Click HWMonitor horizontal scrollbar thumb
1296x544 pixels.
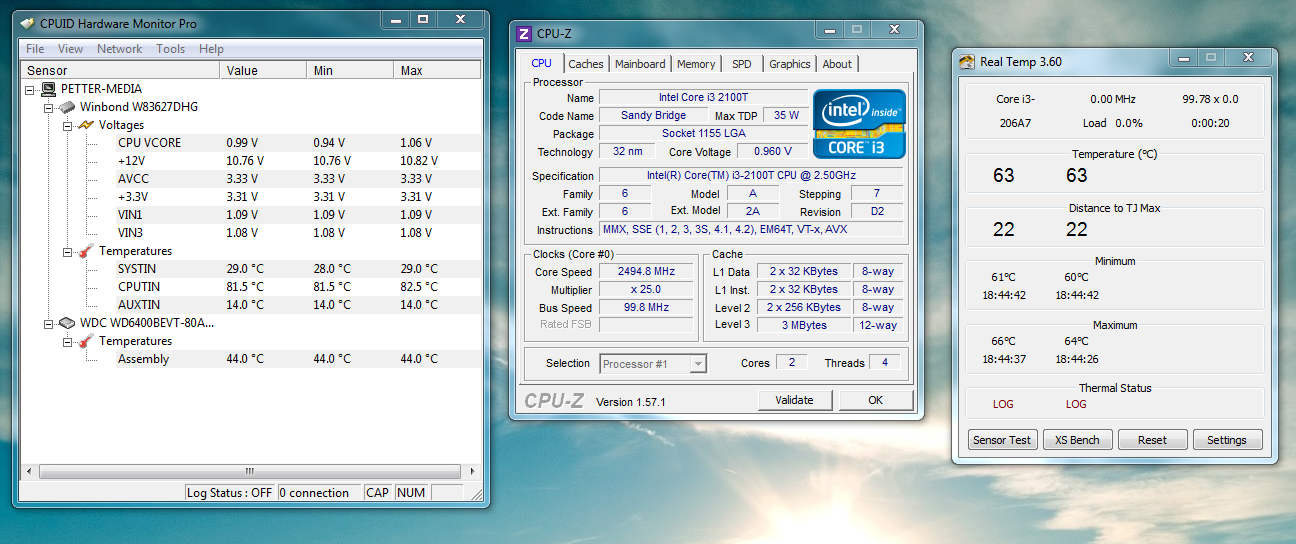point(249,472)
